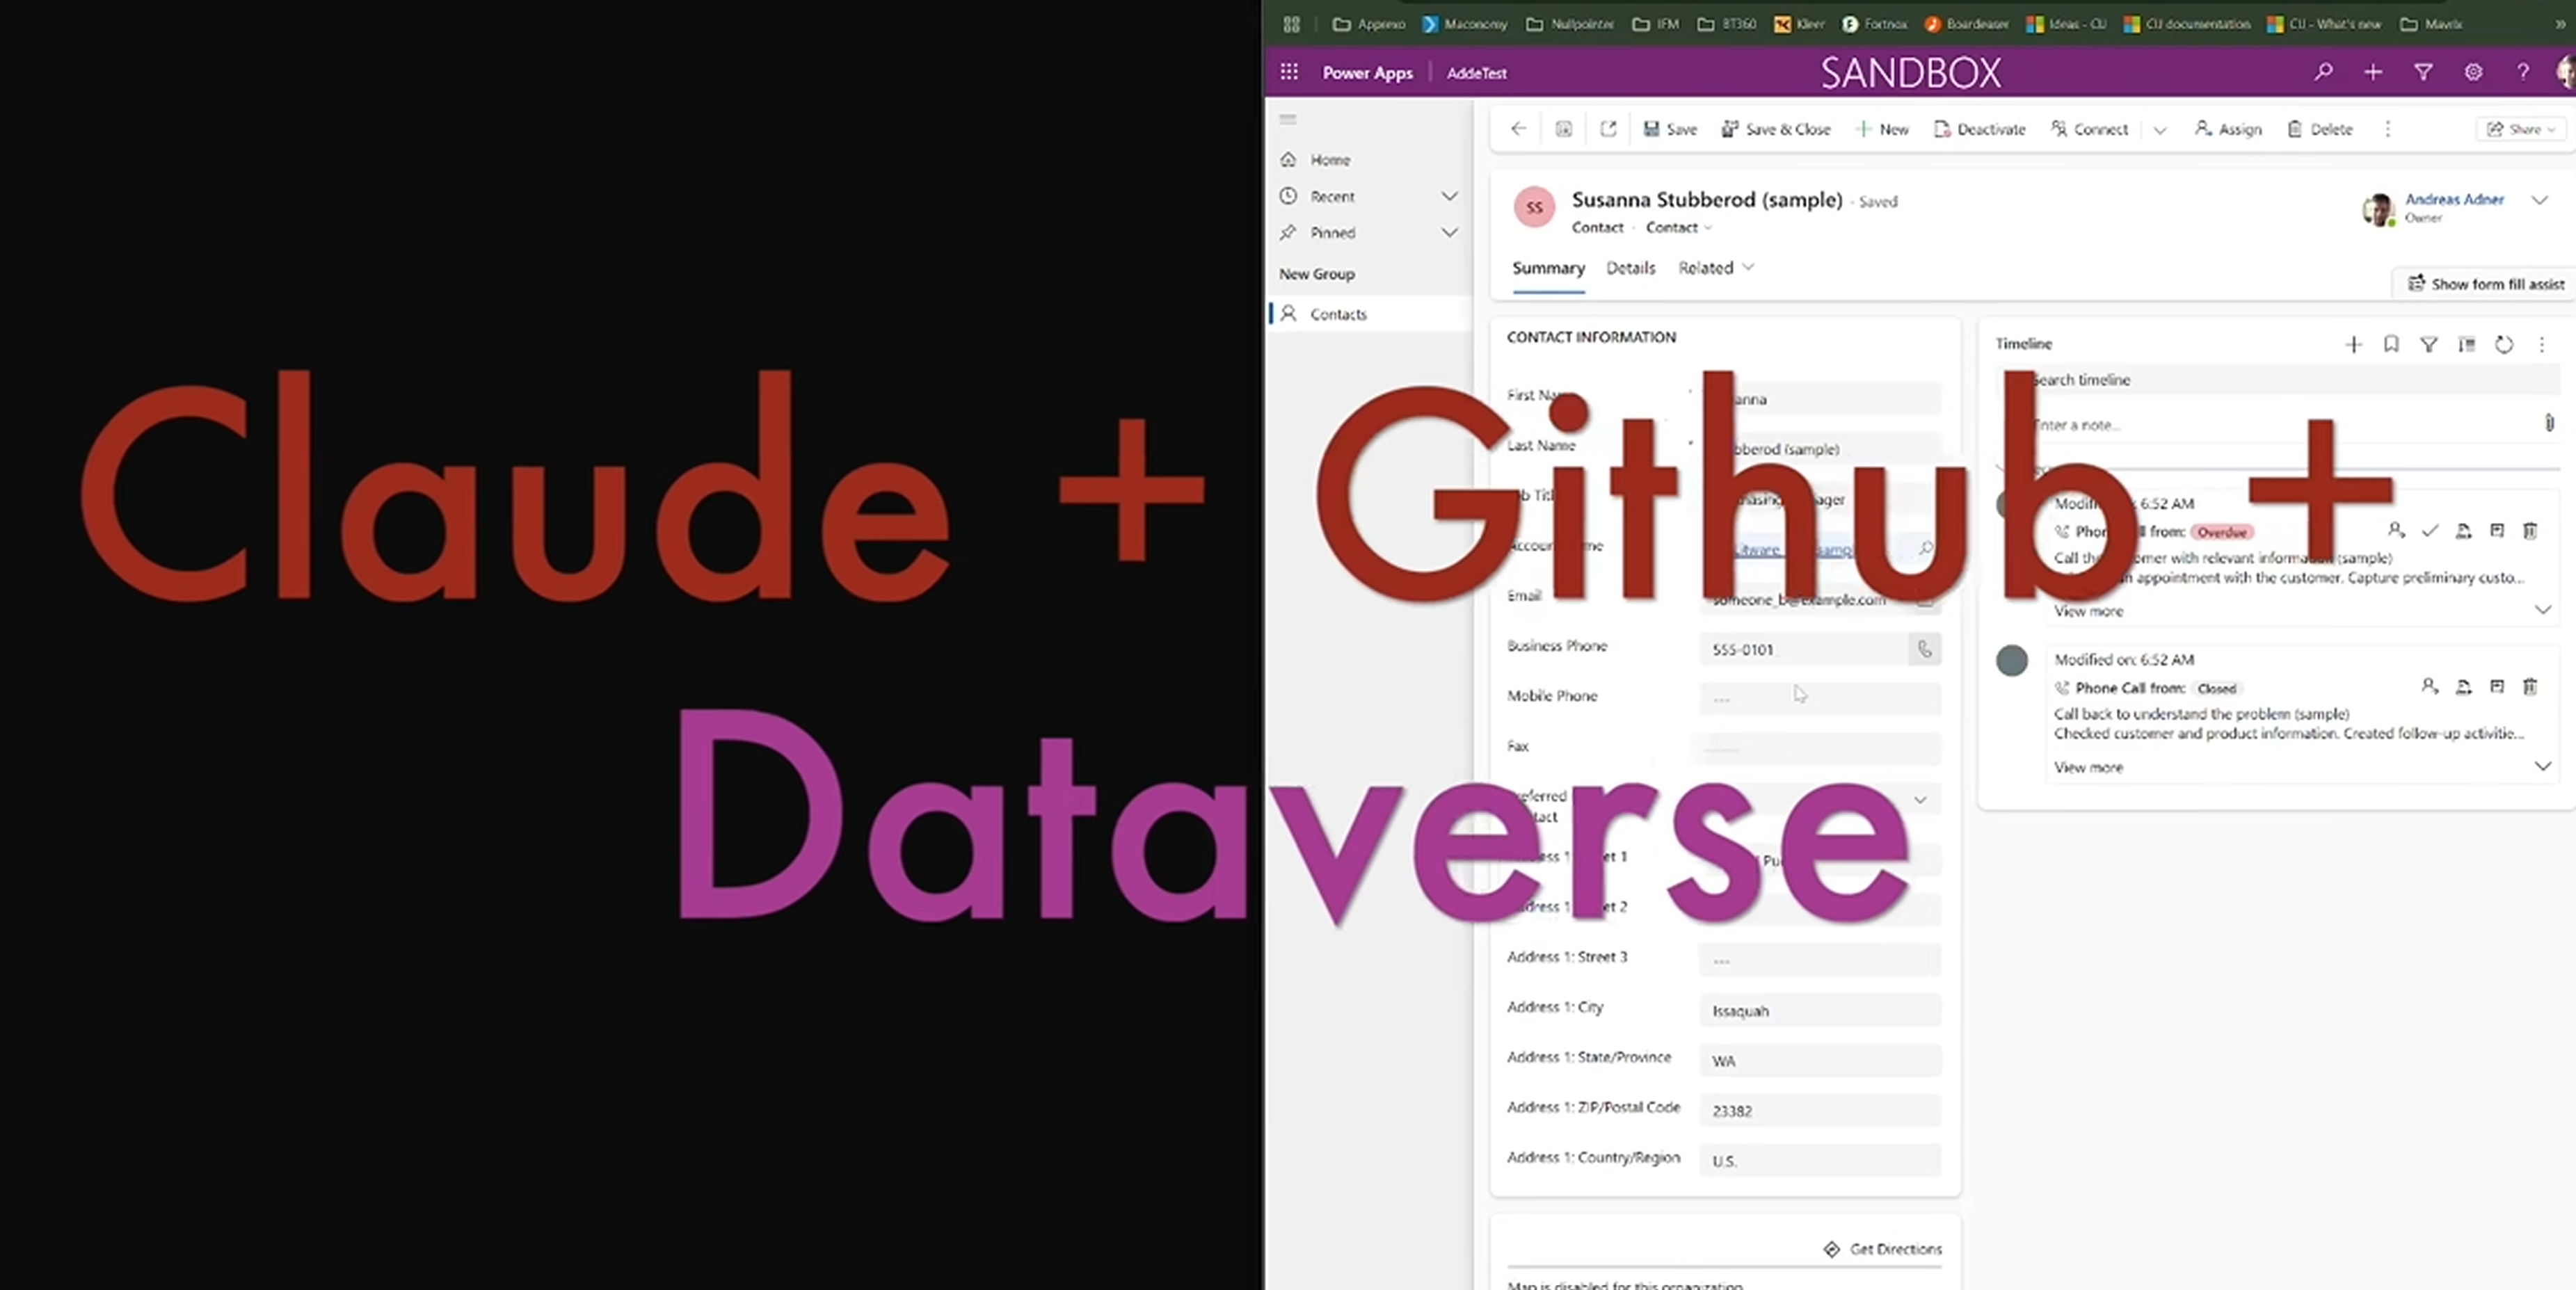Image resolution: width=2576 pixels, height=1290 pixels.
Task: Open the CU documentation bookmark
Action: coord(2187,24)
